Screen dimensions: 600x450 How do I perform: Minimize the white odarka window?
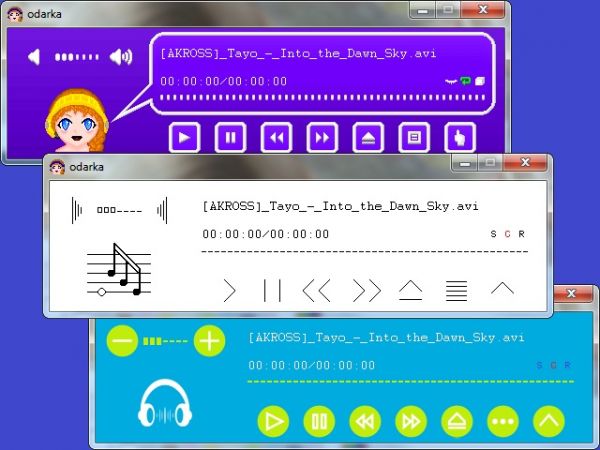tap(465, 163)
